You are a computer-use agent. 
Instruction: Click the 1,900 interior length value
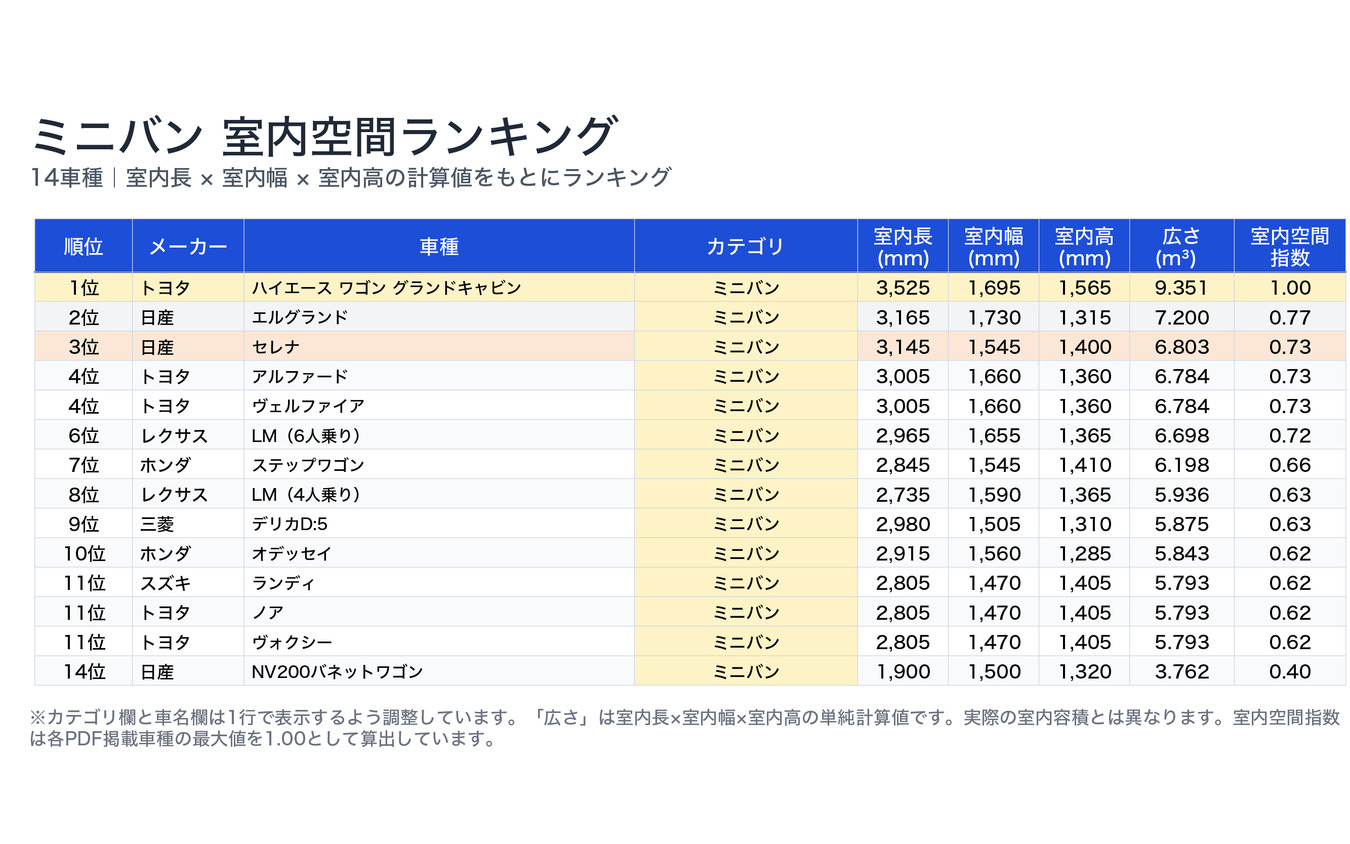pos(903,671)
